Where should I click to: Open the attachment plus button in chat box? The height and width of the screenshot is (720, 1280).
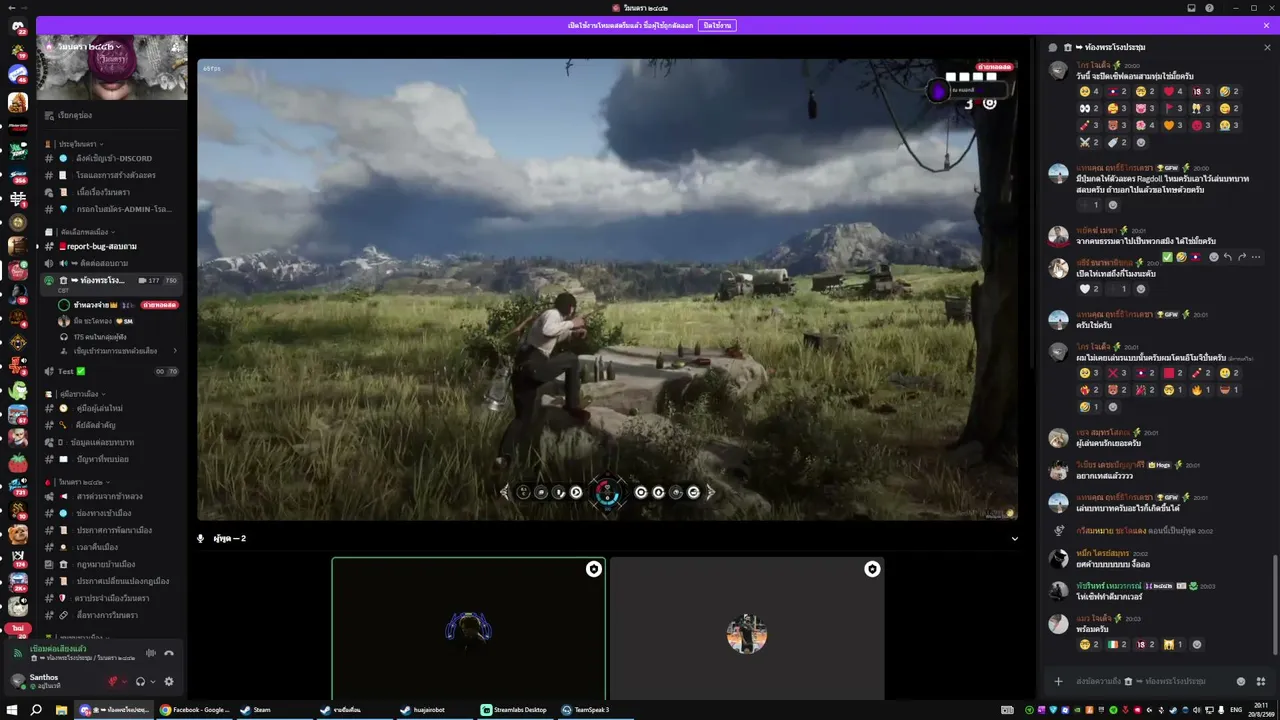[1058, 681]
